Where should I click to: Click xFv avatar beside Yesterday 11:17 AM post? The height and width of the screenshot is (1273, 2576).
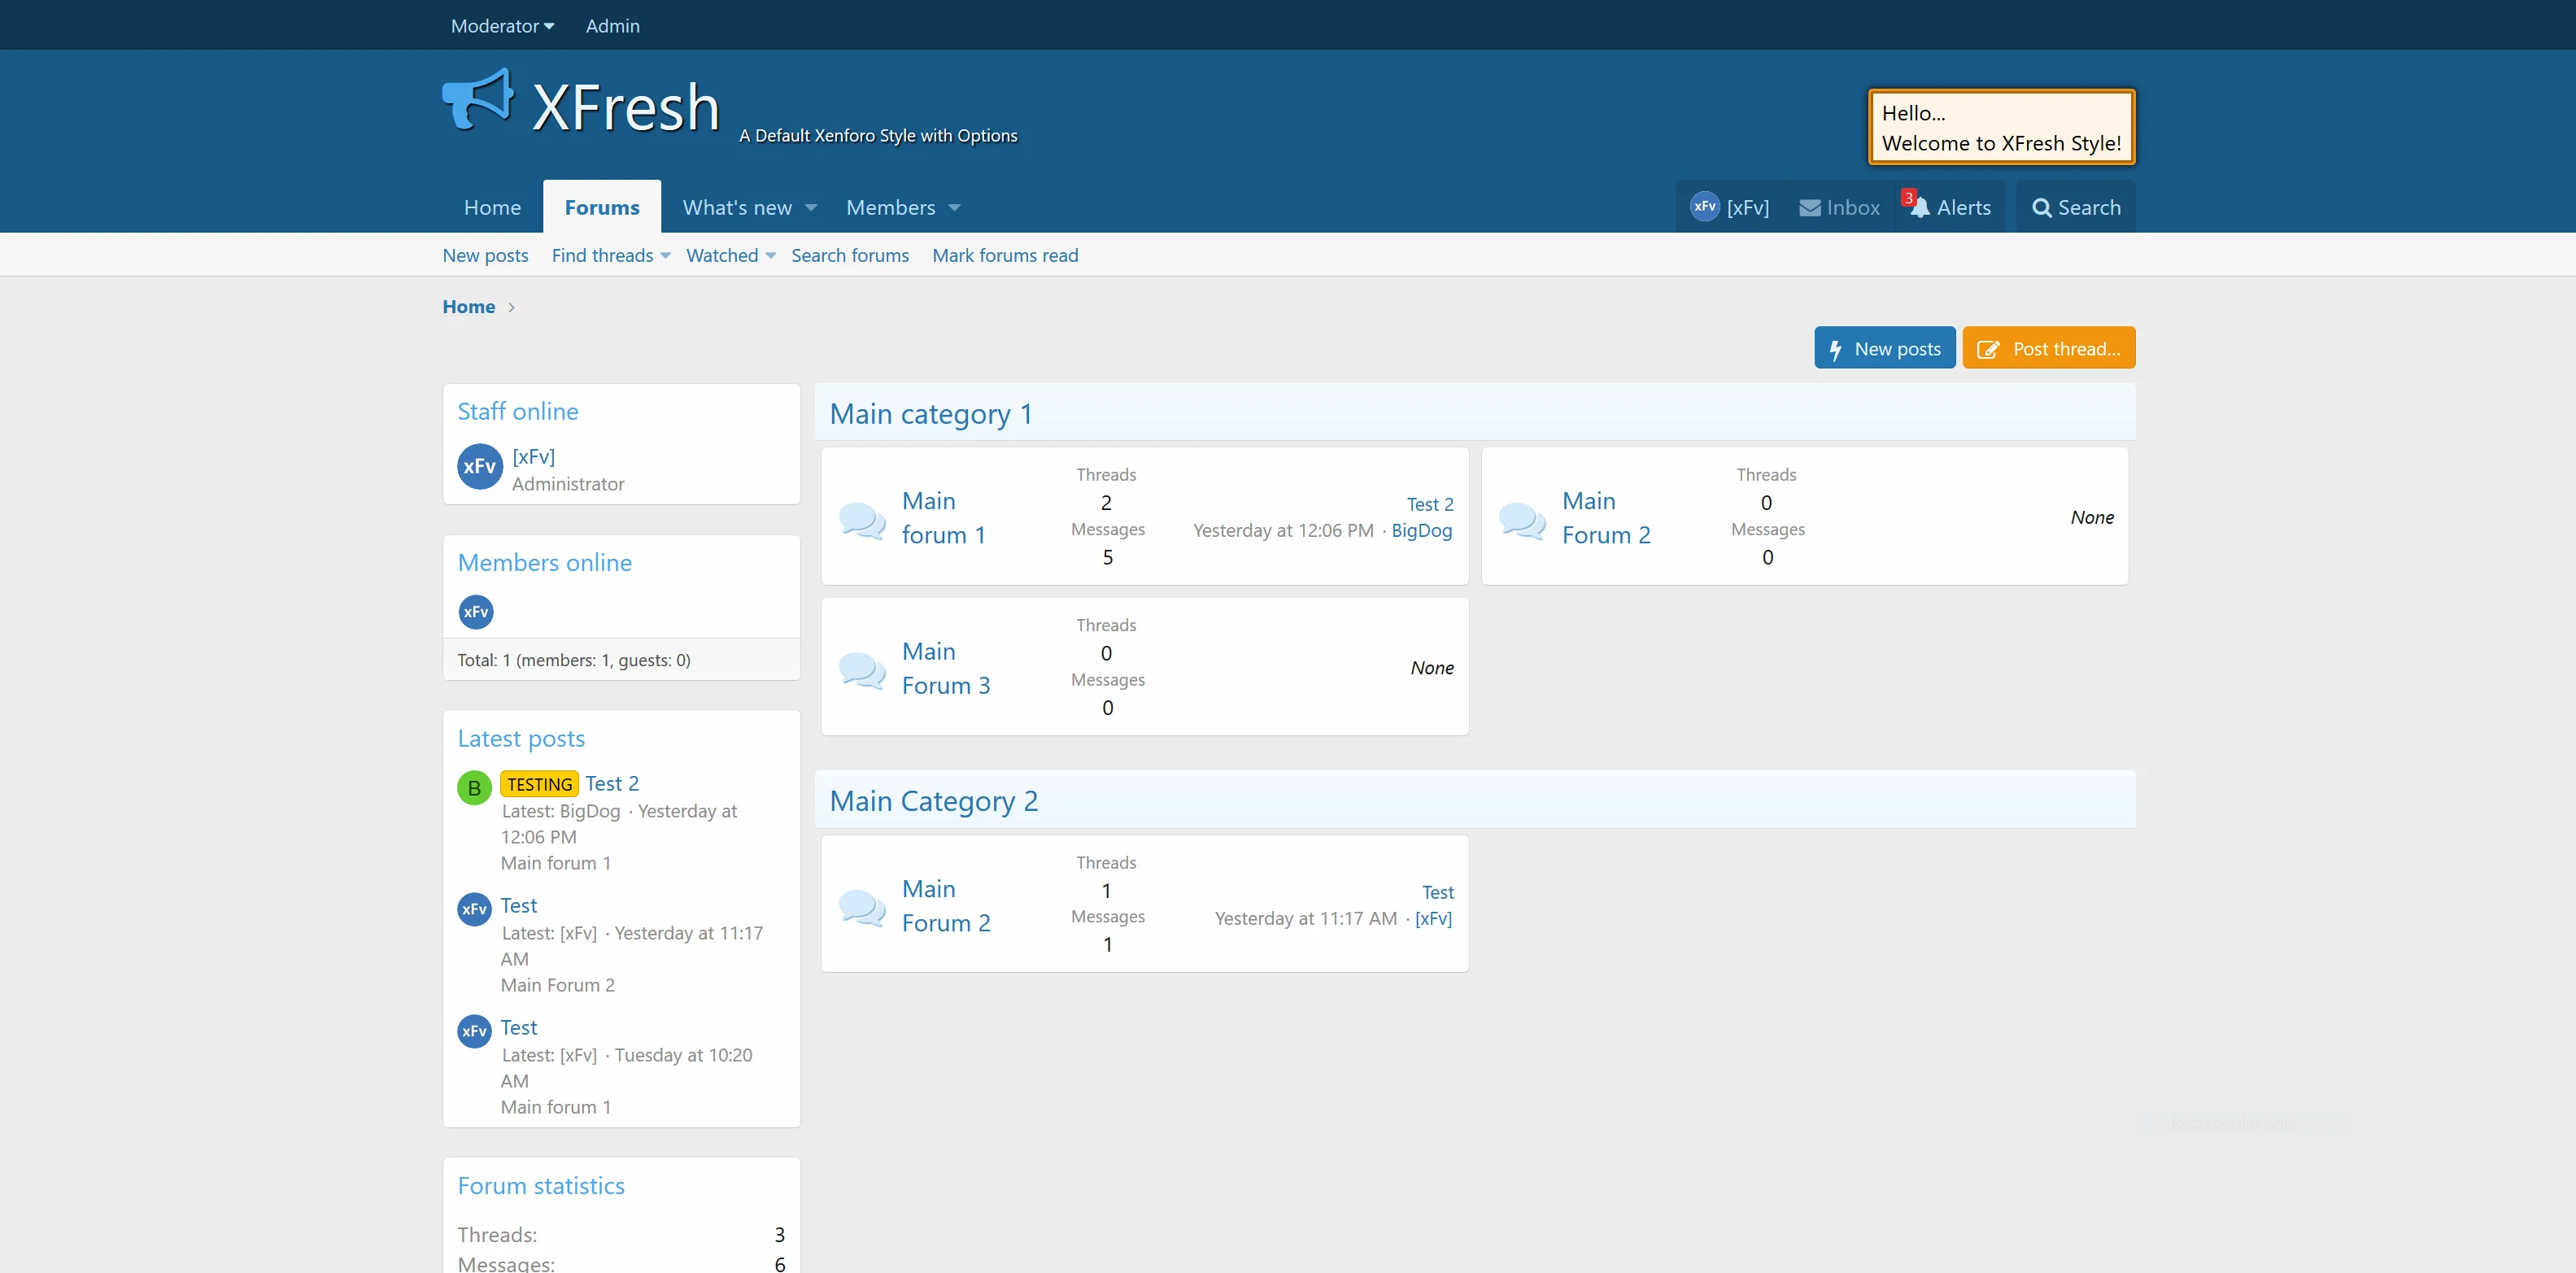click(474, 909)
